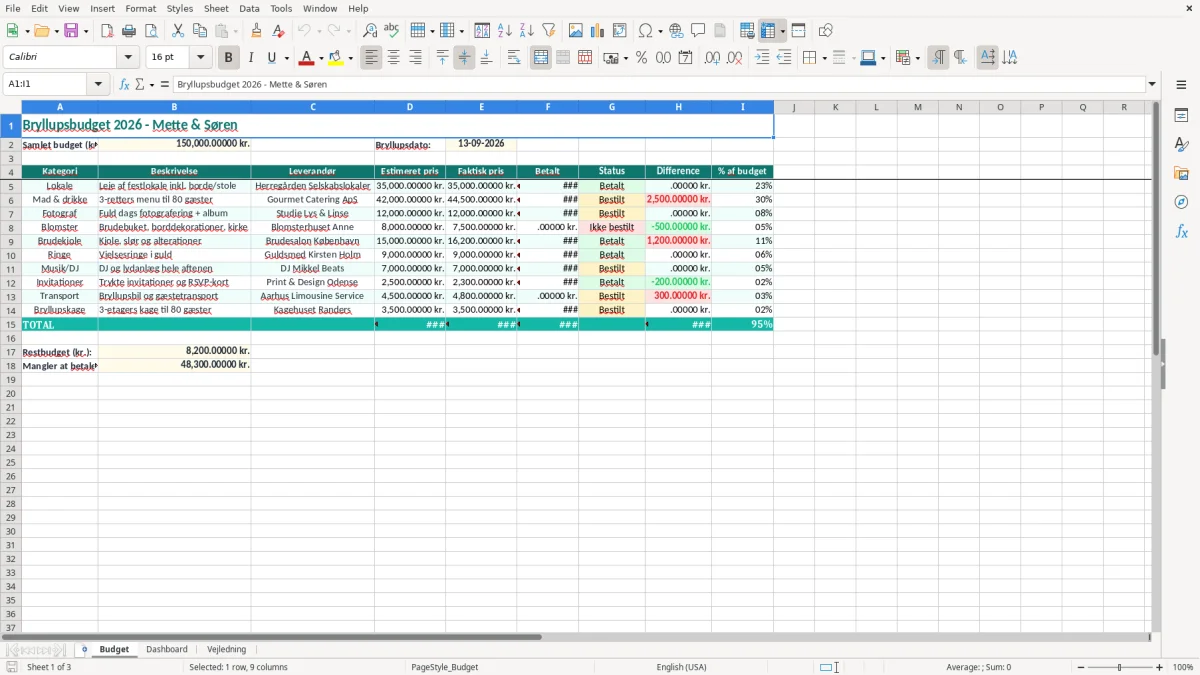Image resolution: width=1200 pixels, height=675 pixels.
Task: Sort descending
Action: (527, 31)
